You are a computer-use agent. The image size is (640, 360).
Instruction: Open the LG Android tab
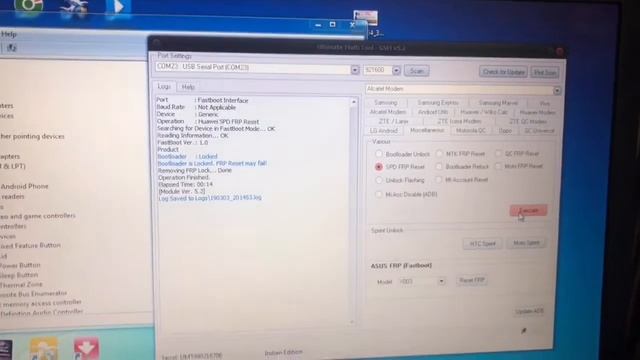(384, 131)
